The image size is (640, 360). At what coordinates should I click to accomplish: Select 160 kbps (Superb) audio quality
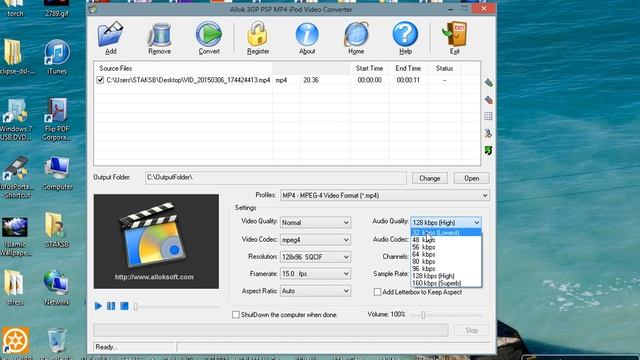pyautogui.click(x=446, y=283)
